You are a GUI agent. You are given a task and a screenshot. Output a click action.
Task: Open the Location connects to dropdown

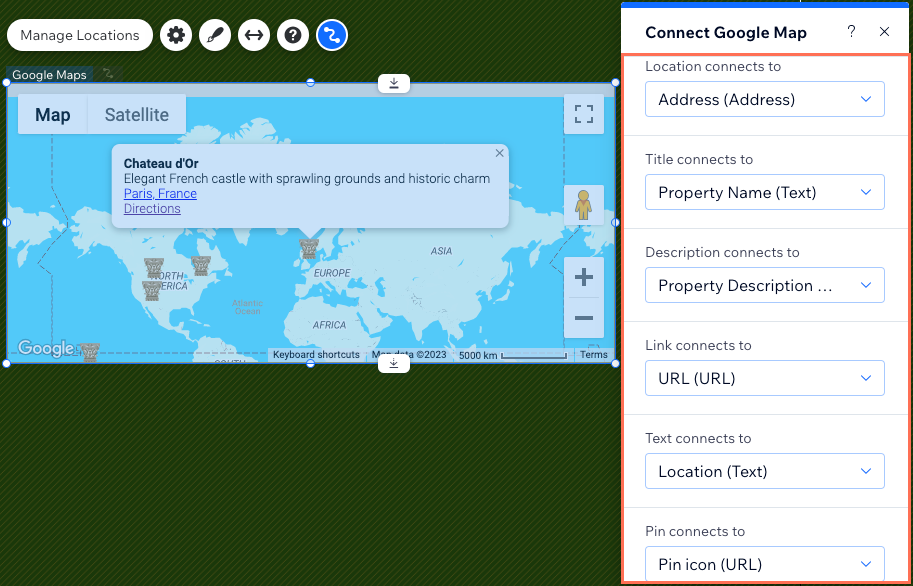coord(765,99)
